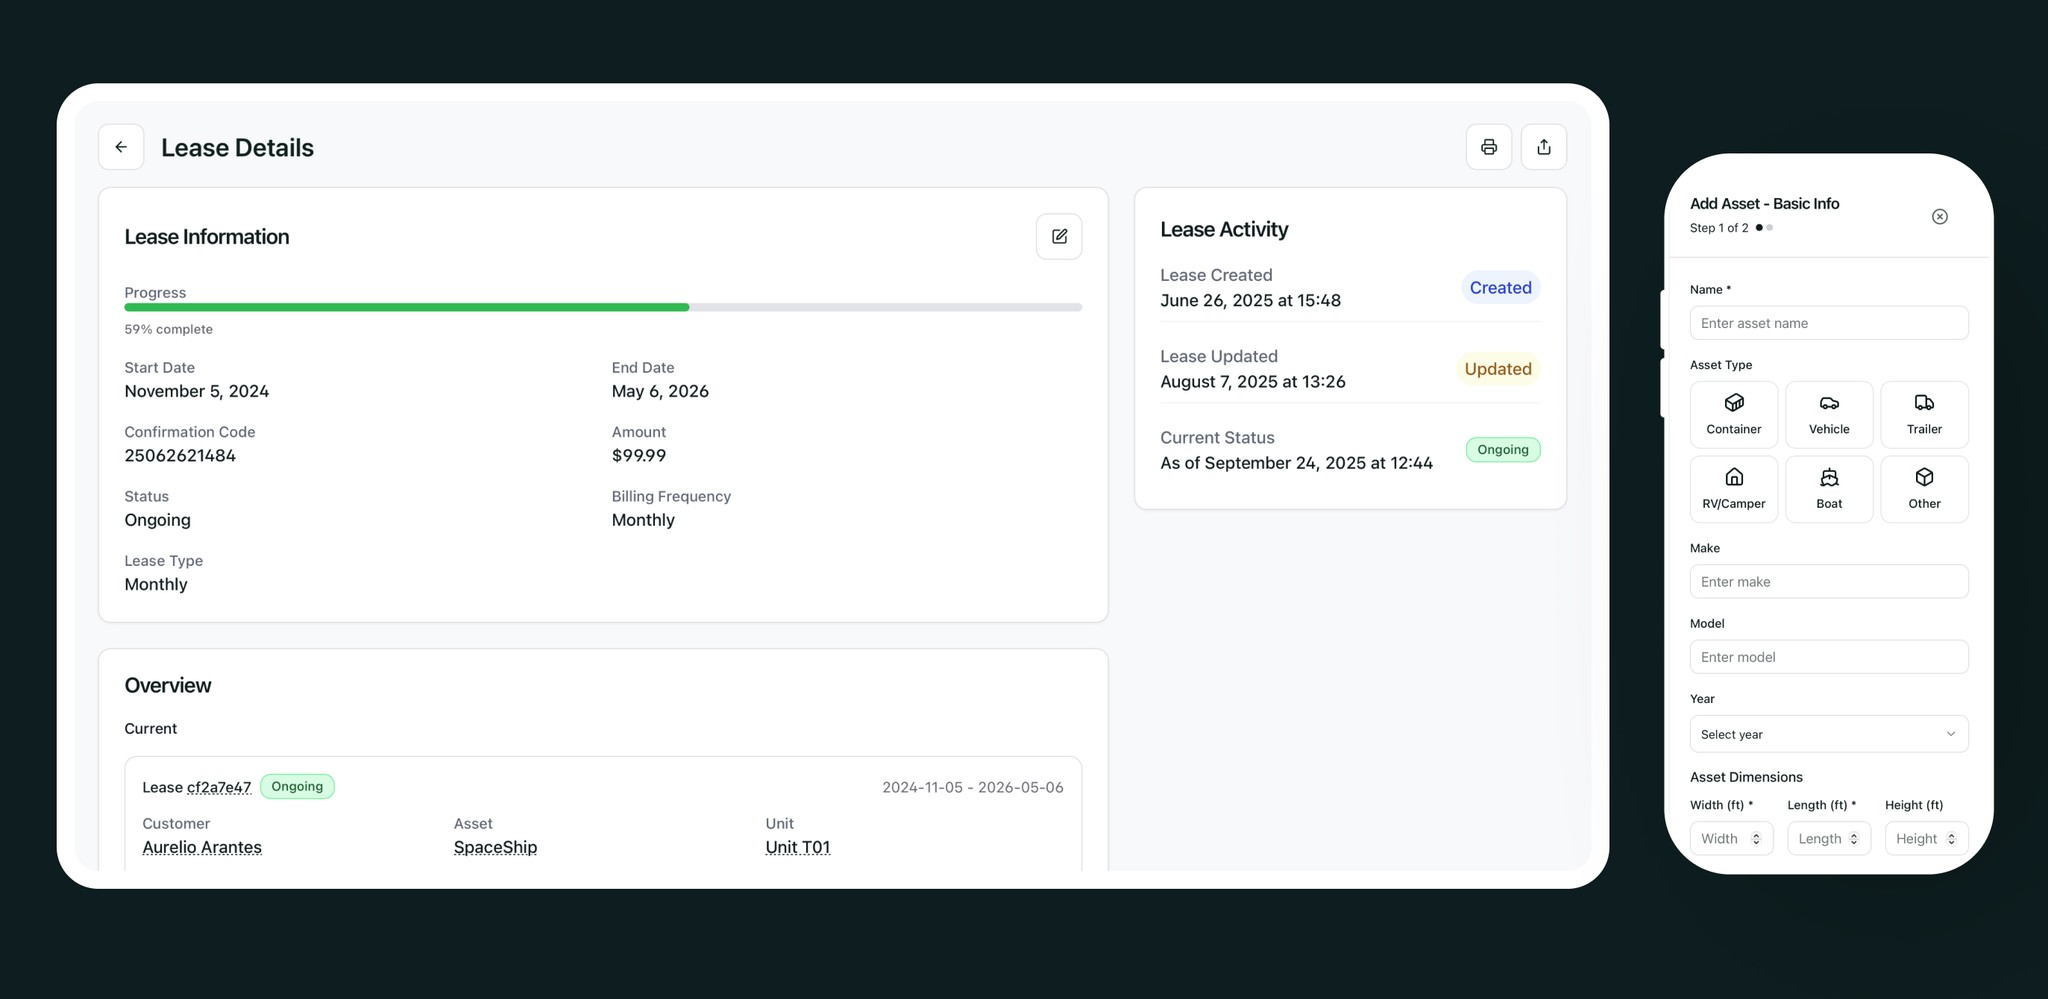Select the confirmation code 25062621484
The width and height of the screenshot is (2048, 999).
point(180,456)
